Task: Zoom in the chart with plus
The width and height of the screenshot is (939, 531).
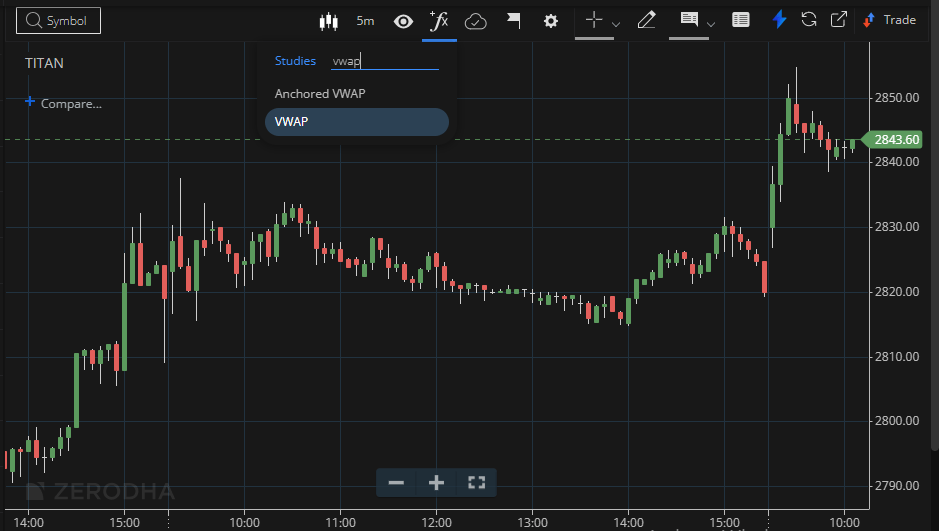Action: point(436,483)
